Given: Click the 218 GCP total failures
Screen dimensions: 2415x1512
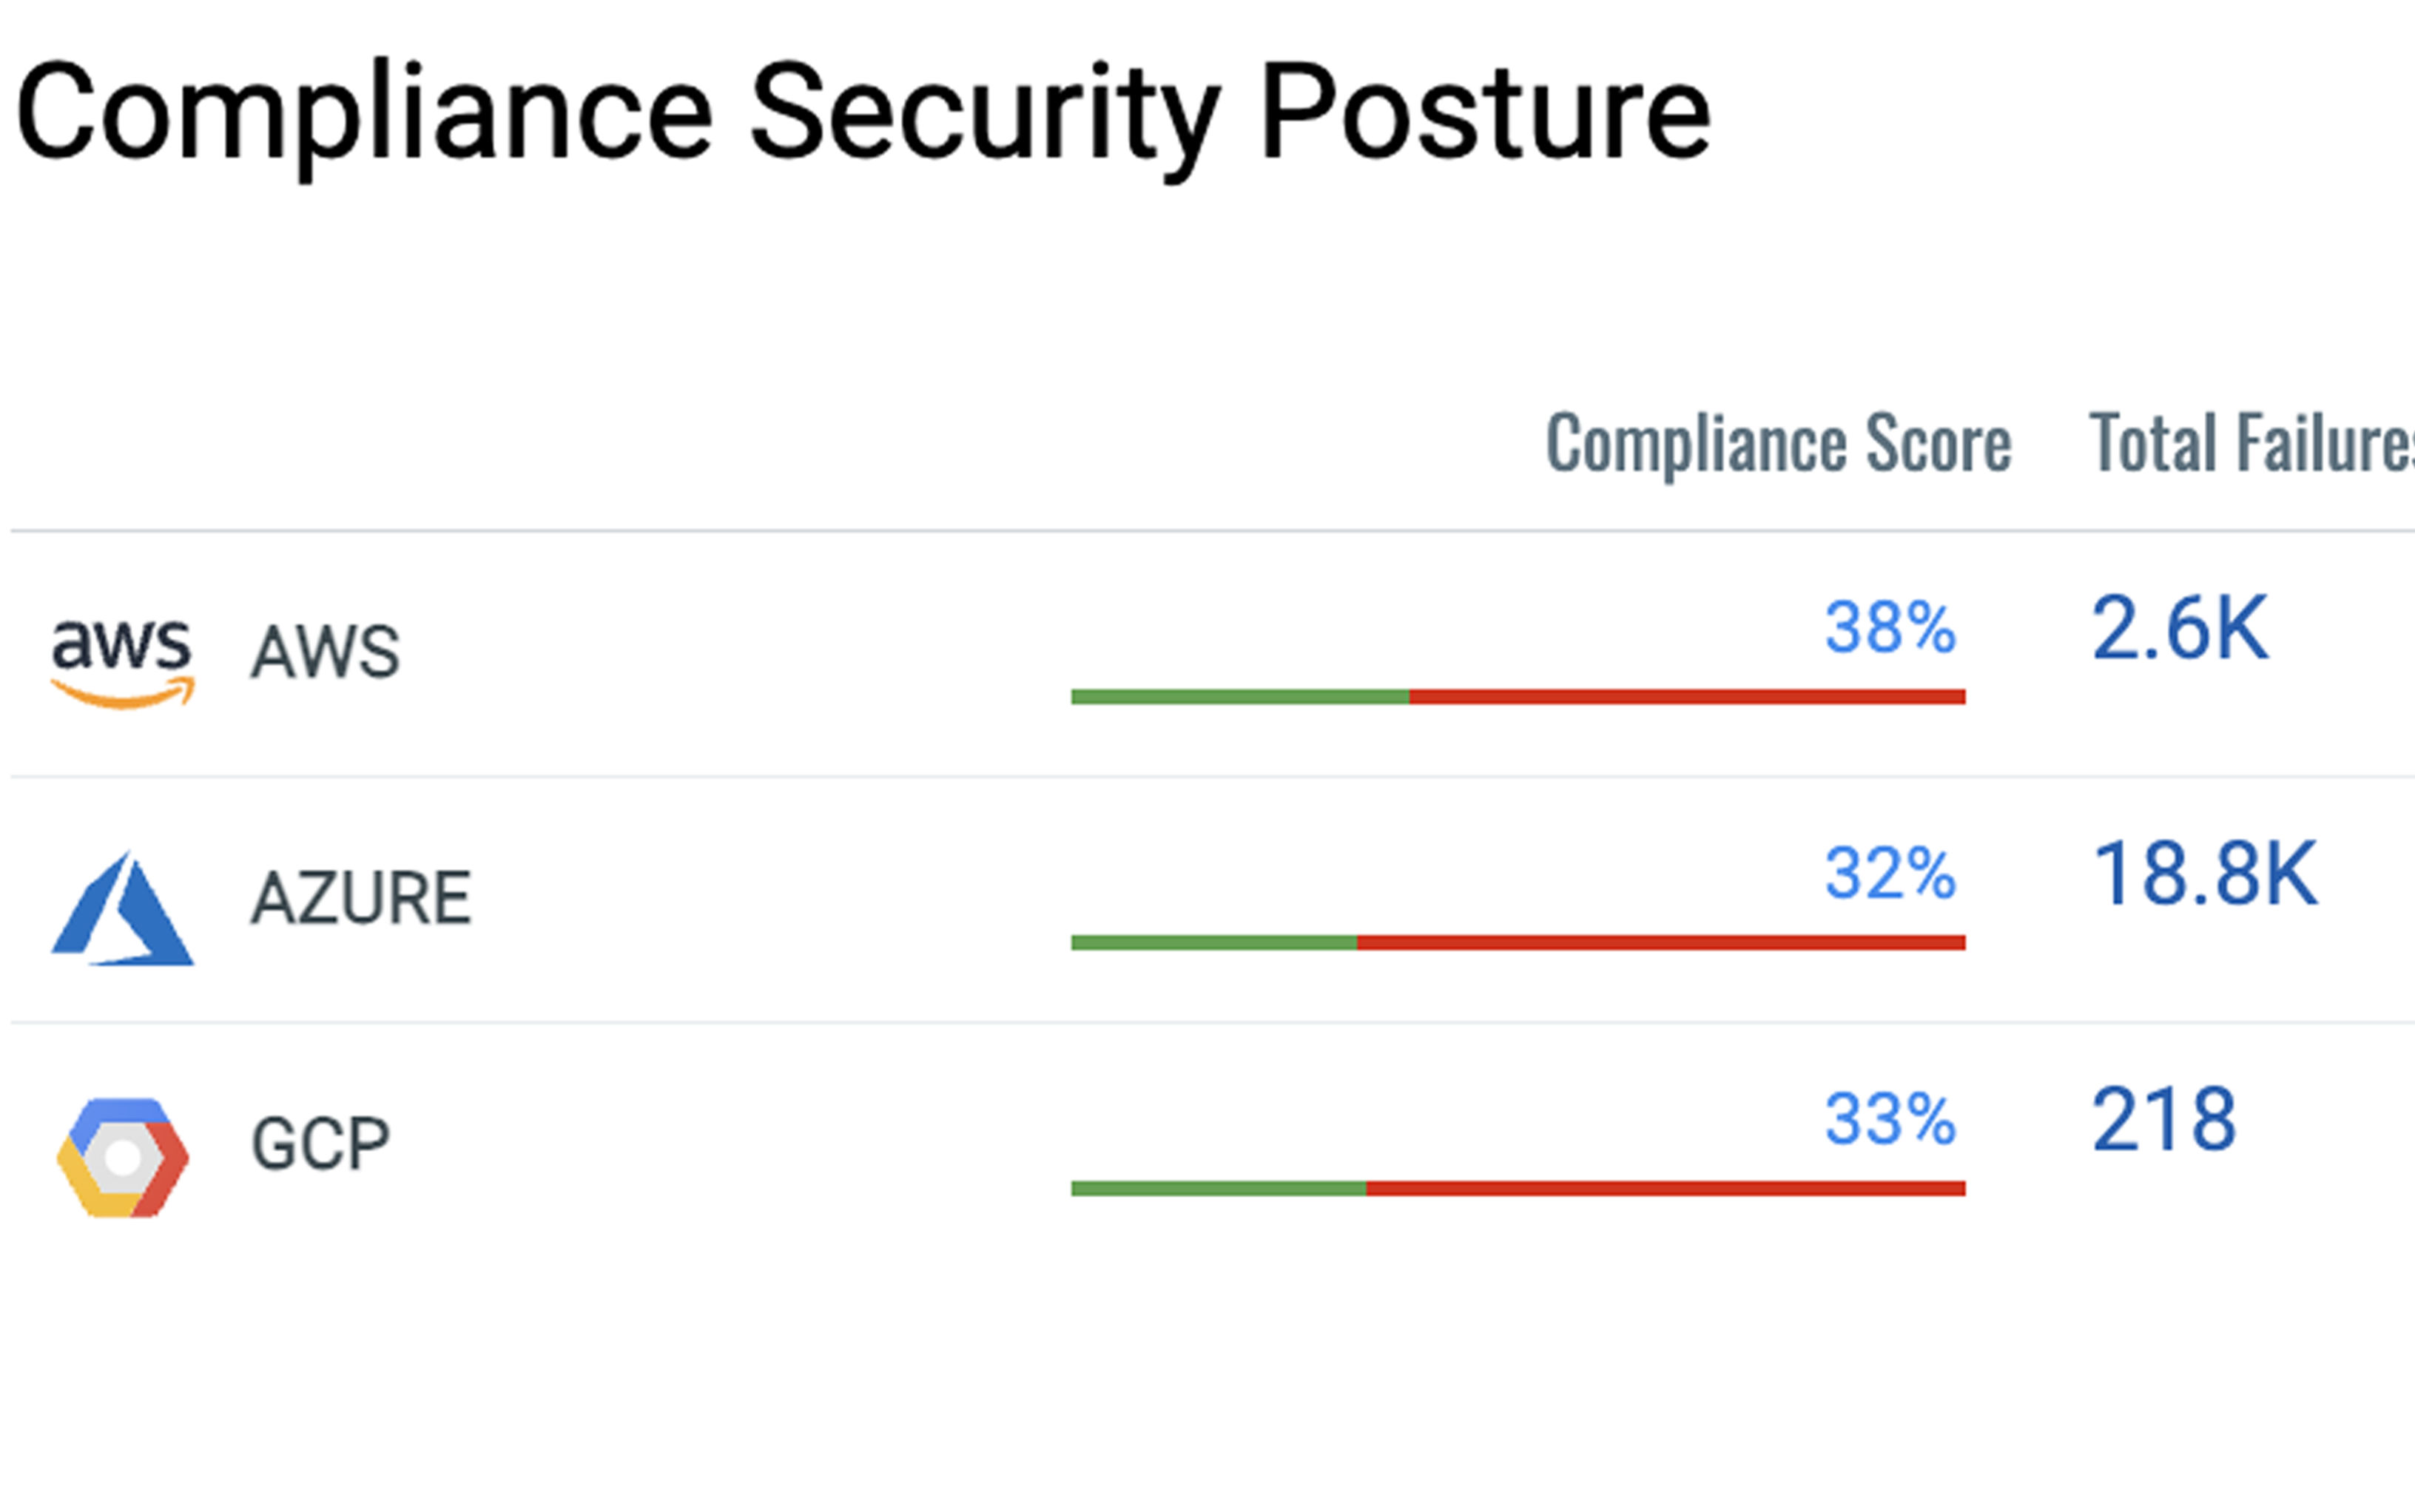Looking at the screenshot, I should tap(2163, 1119).
